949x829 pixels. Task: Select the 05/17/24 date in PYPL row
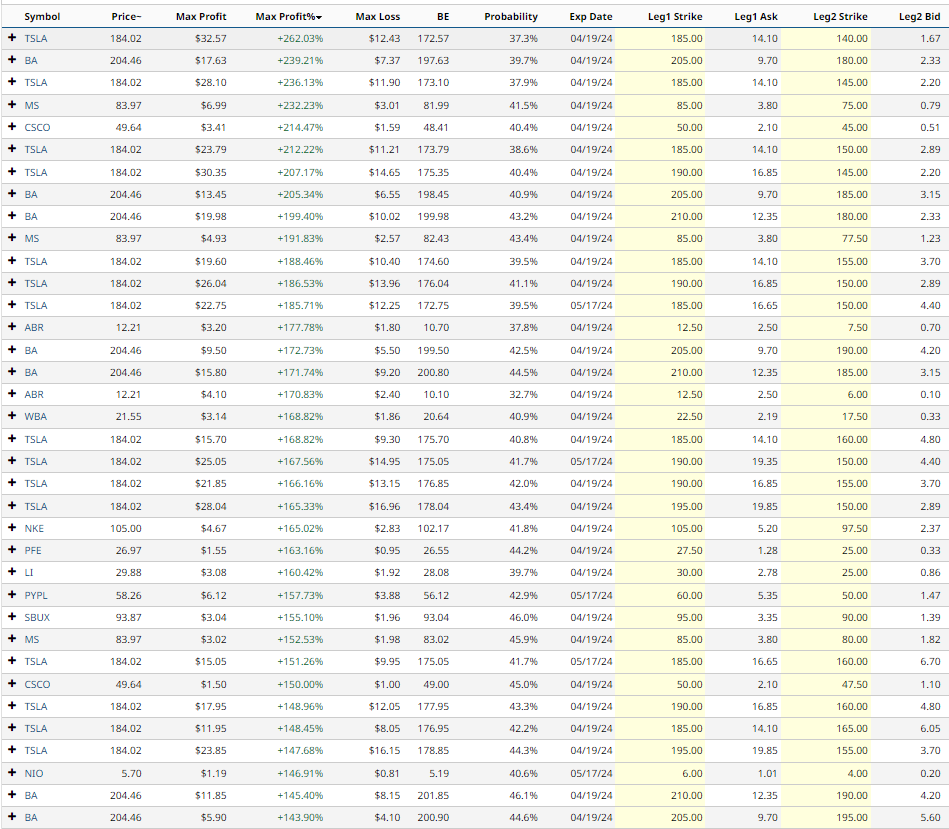(591, 595)
